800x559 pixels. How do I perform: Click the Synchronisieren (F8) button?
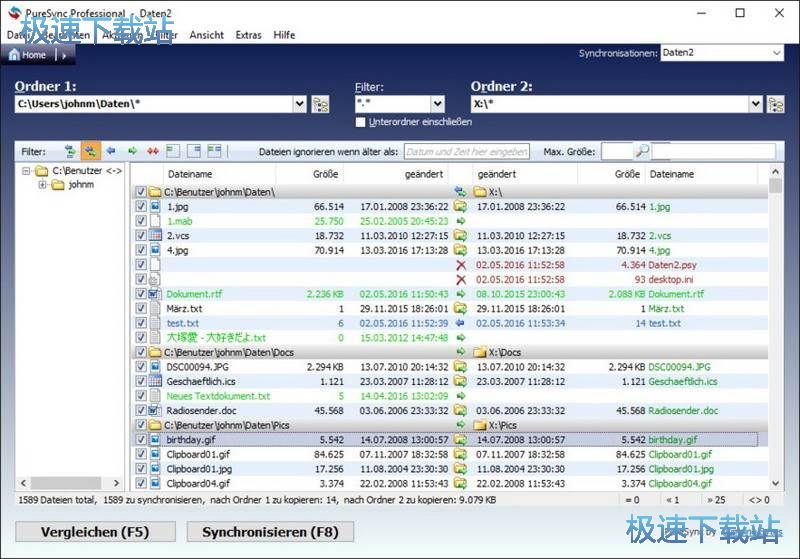pyautogui.click(x=270, y=532)
